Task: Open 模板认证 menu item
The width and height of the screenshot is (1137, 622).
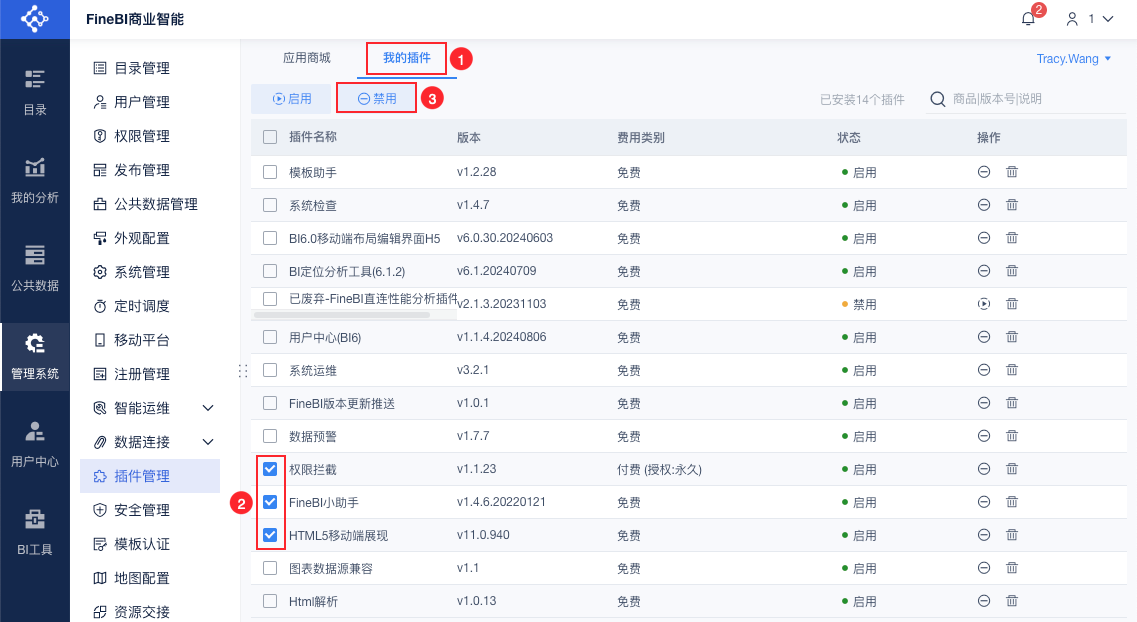Action: tap(150, 544)
